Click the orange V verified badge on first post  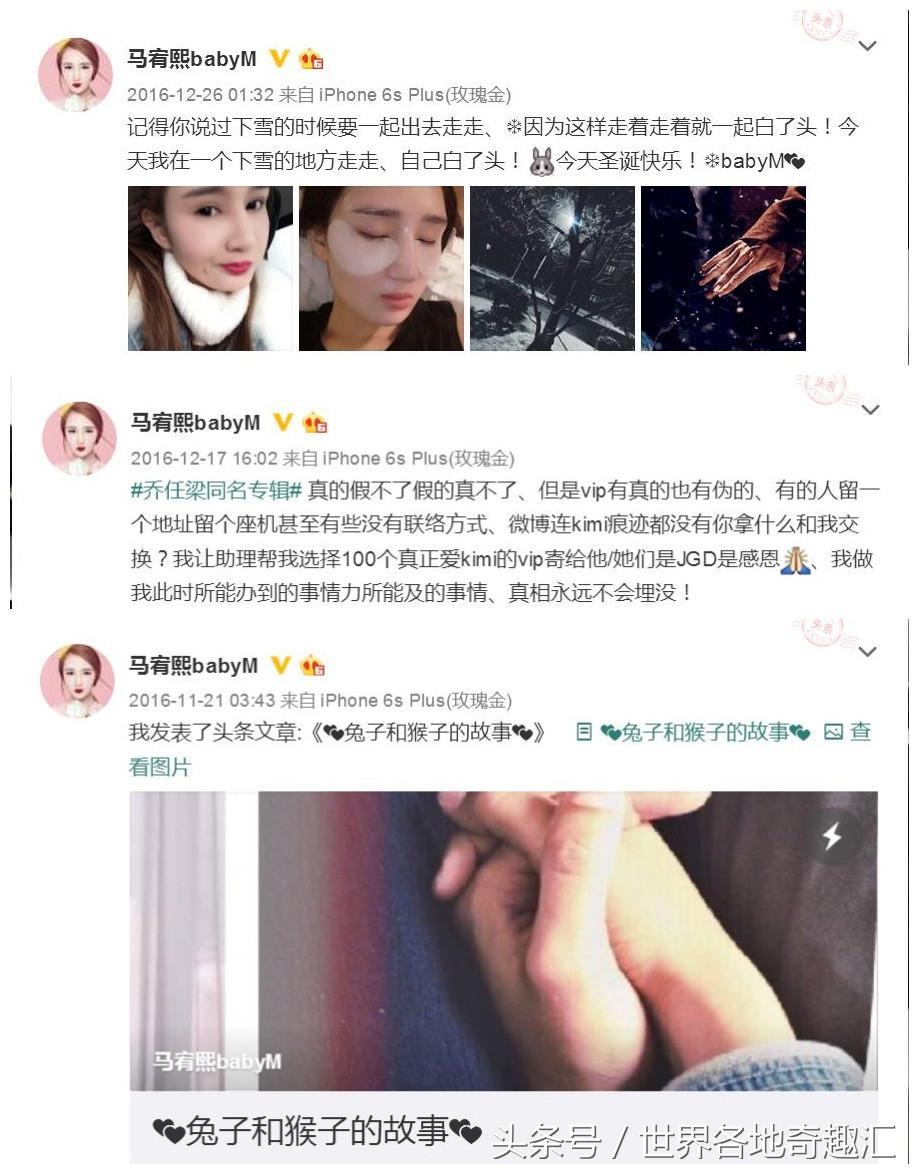279,58
